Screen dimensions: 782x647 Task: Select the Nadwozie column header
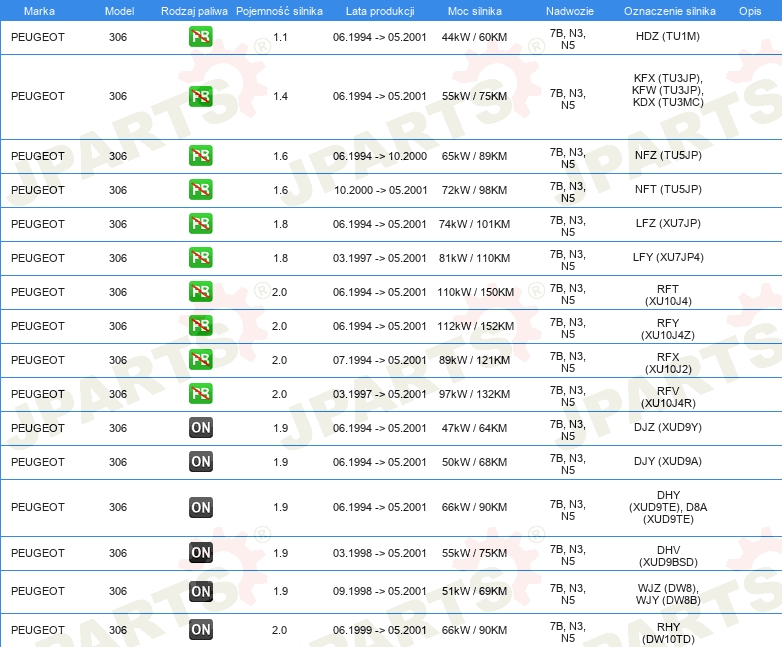pyautogui.click(x=570, y=11)
